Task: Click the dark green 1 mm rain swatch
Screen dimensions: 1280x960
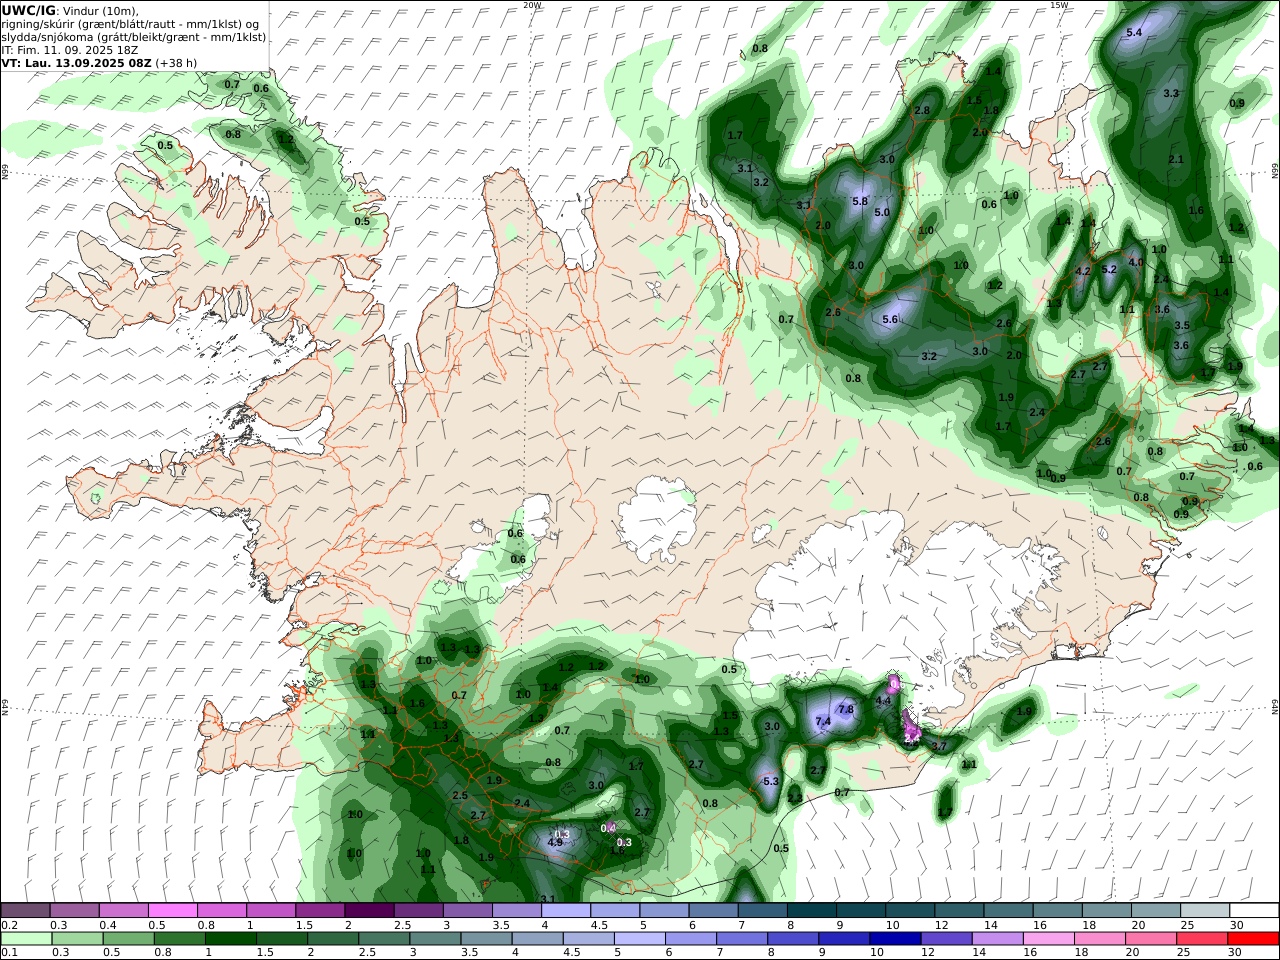Action: 231,939
